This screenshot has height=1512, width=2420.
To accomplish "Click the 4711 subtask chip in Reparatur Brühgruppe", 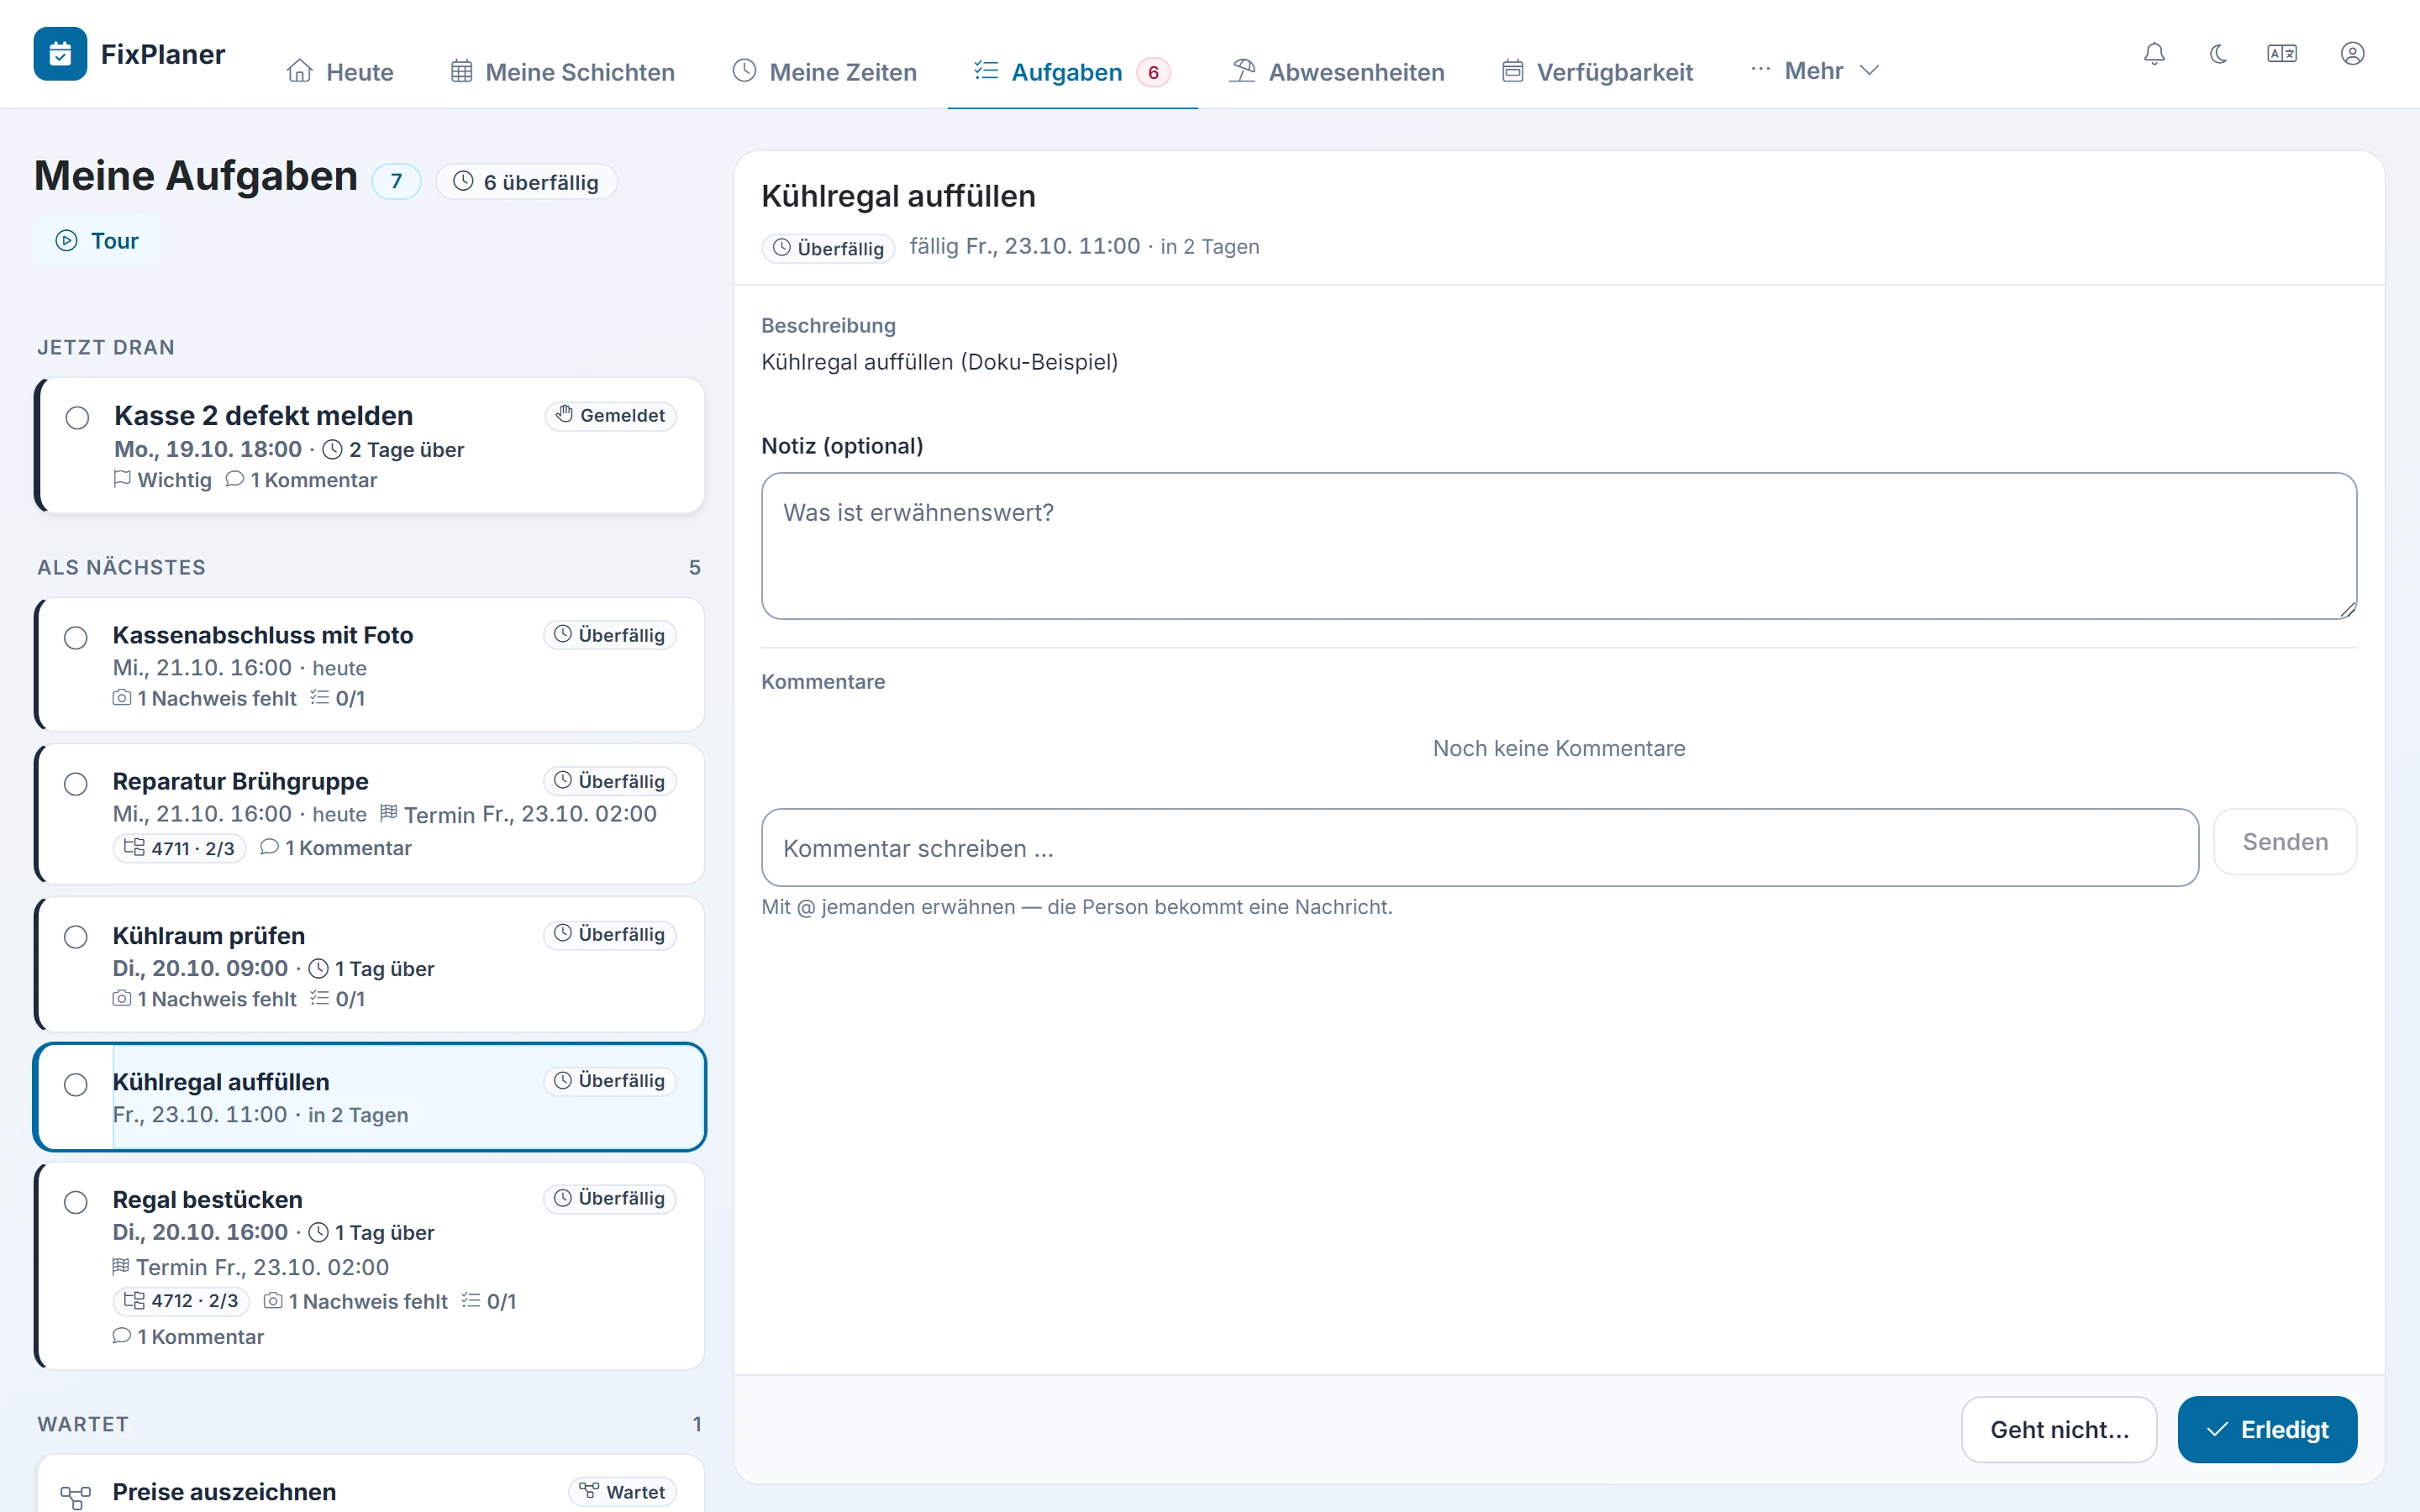I will tap(180, 848).
